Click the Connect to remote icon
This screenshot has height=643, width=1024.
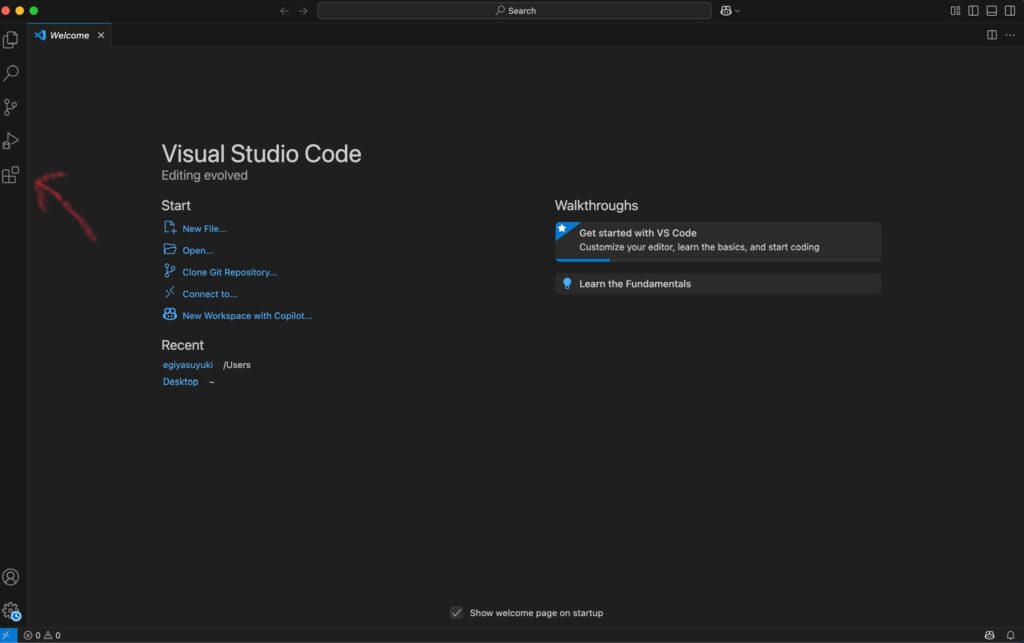[170, 292]
